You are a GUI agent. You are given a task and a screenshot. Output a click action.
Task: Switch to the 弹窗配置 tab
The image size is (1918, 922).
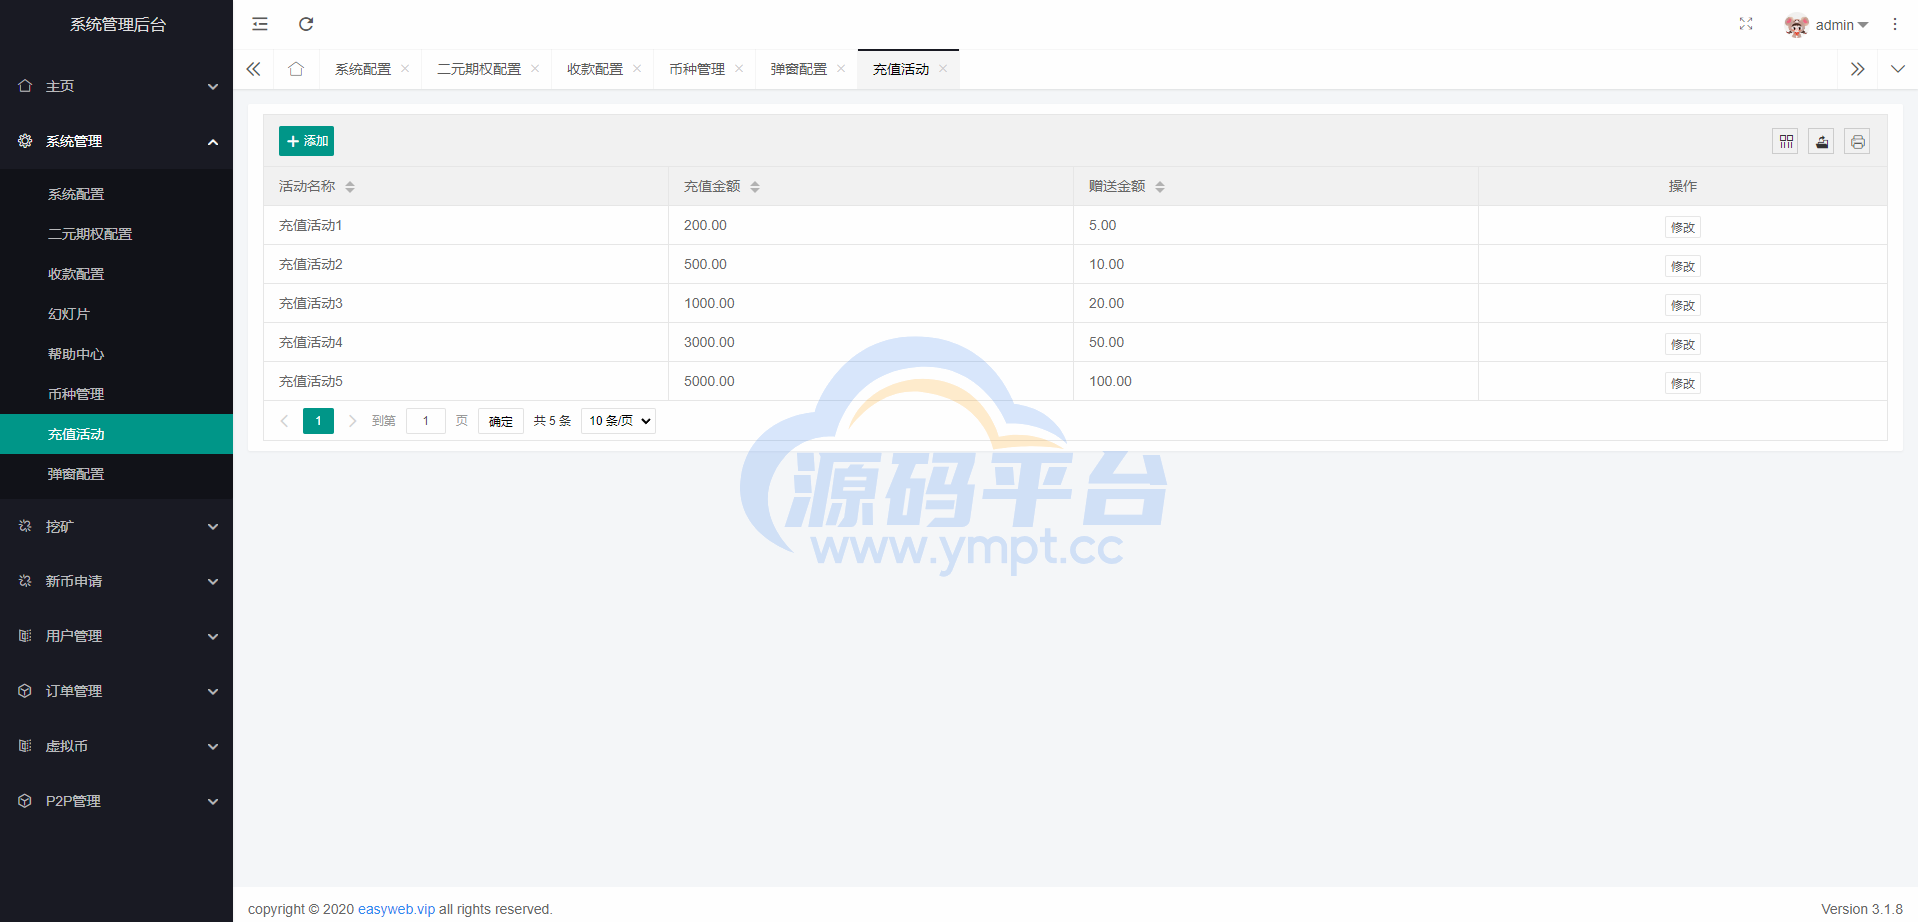pos(799,69)
